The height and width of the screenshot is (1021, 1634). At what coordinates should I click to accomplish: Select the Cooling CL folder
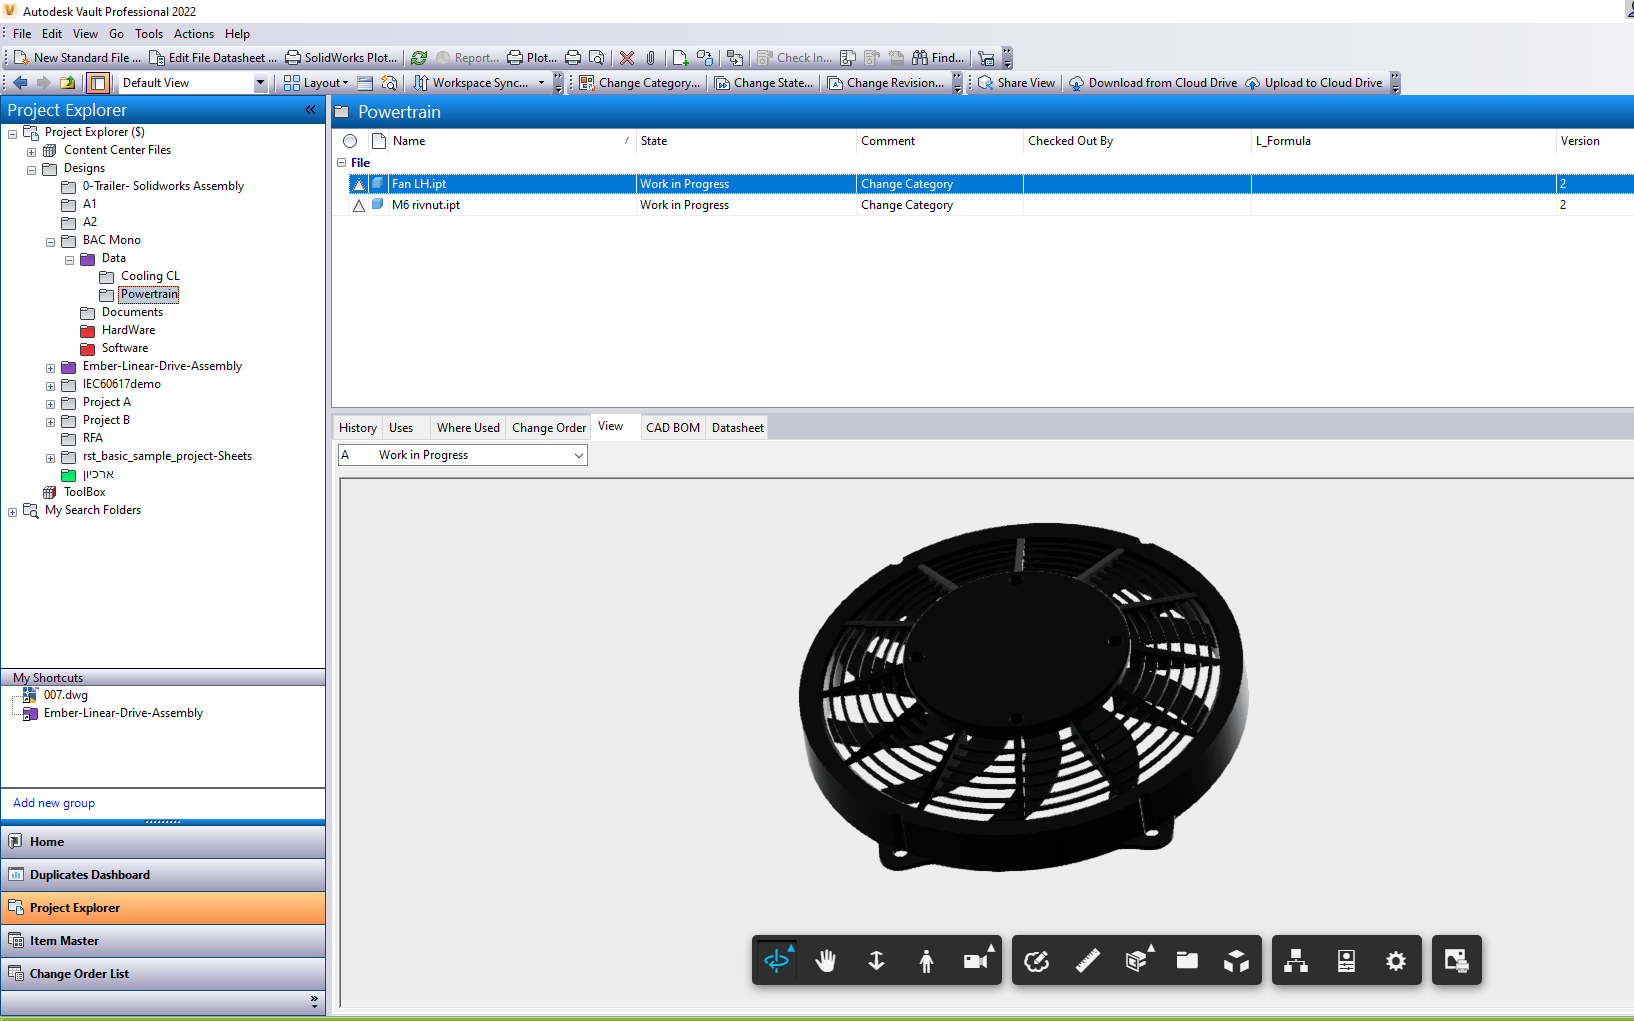click(x=150, y=276)
